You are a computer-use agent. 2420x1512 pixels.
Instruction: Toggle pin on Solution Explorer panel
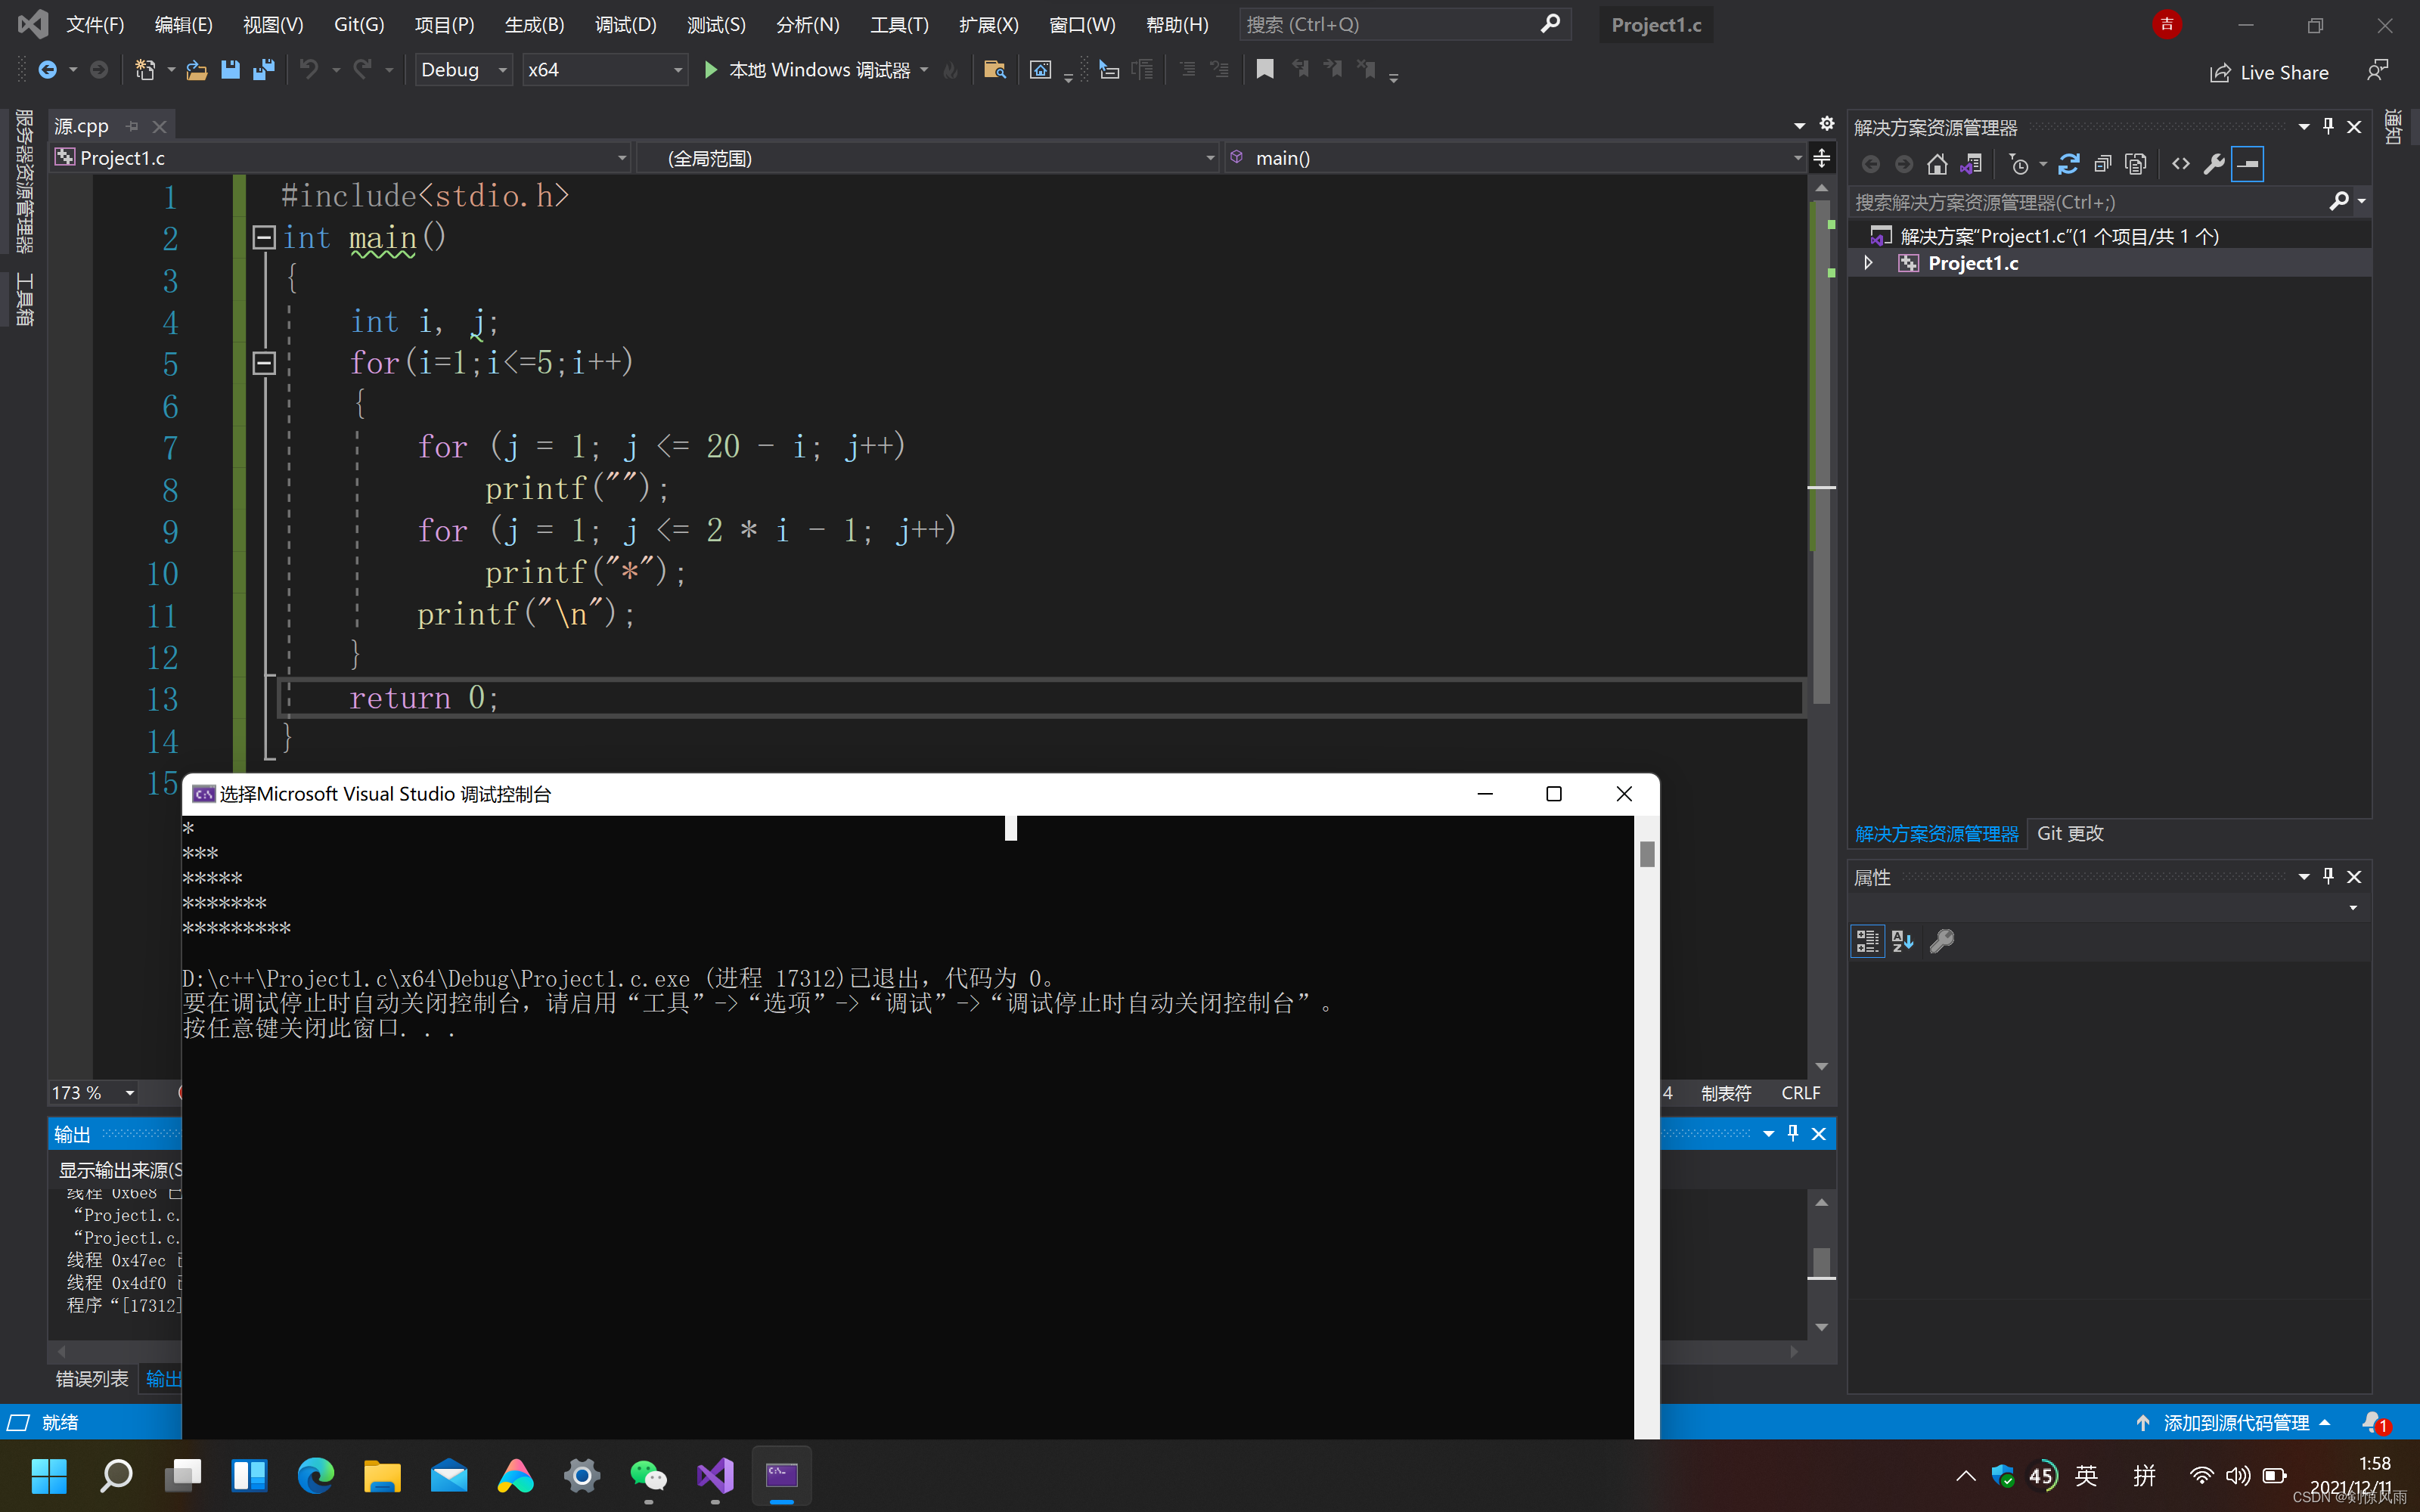(2328, 127)
